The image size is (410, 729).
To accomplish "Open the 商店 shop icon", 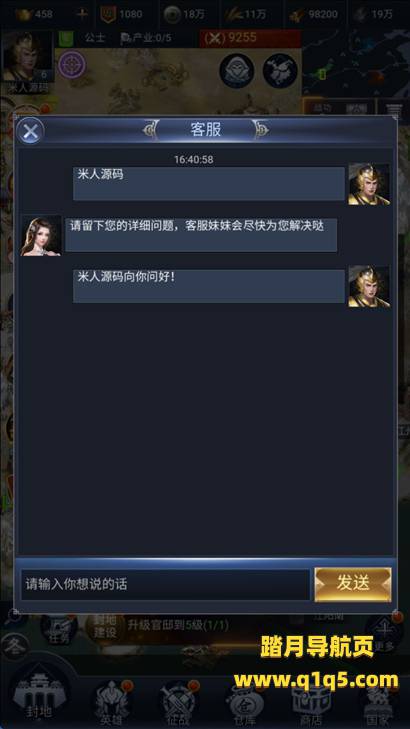I will pyautogui.click(x=311, y=704).
